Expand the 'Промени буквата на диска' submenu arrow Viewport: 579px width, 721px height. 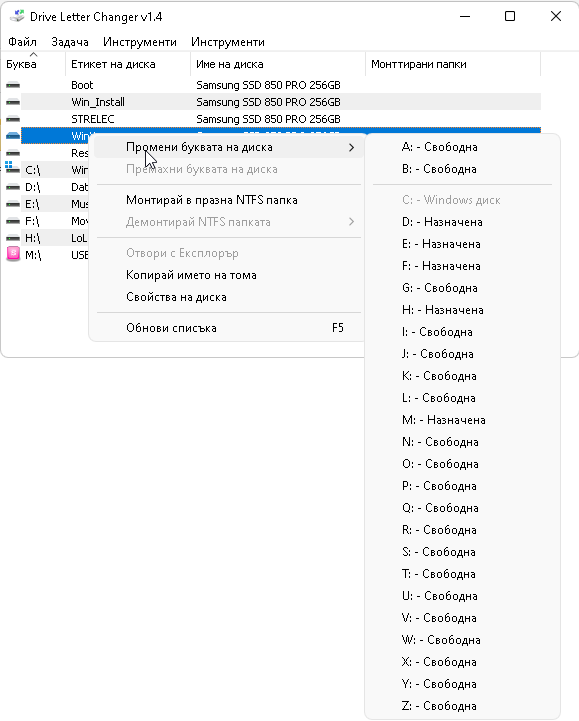click(x=351, y=148)
